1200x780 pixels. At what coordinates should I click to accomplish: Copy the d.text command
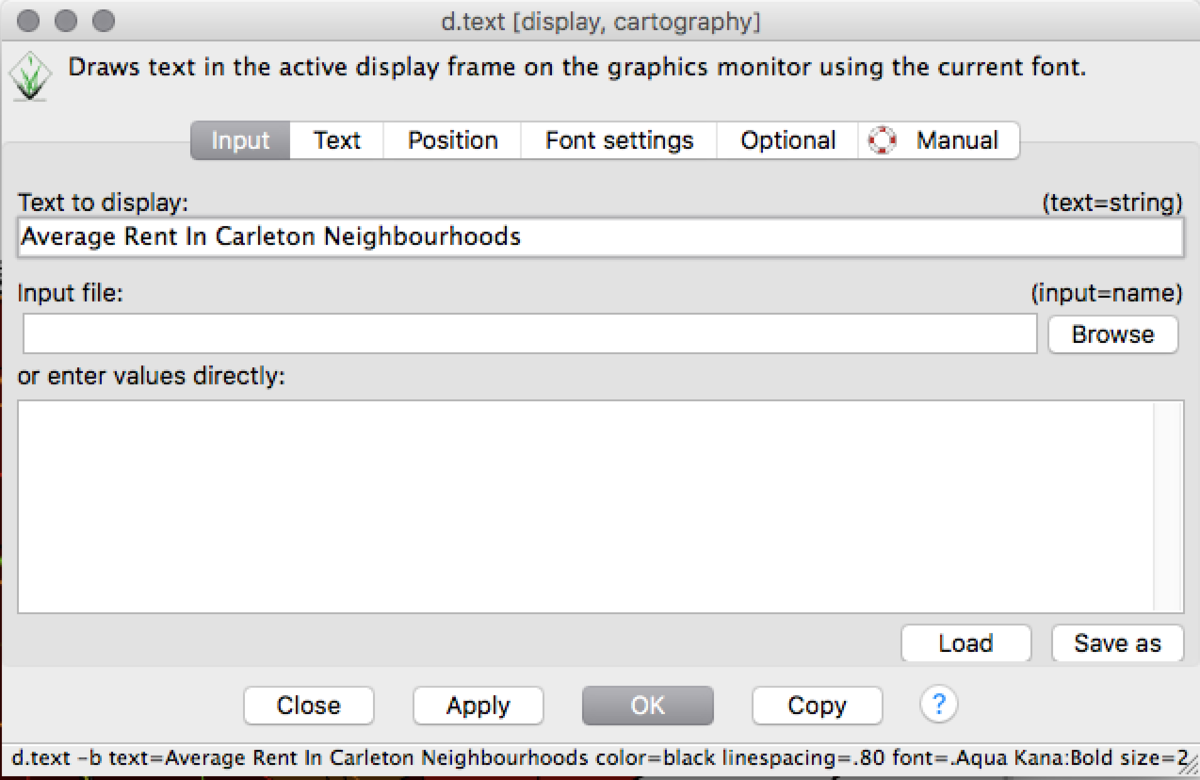[817, 706]
